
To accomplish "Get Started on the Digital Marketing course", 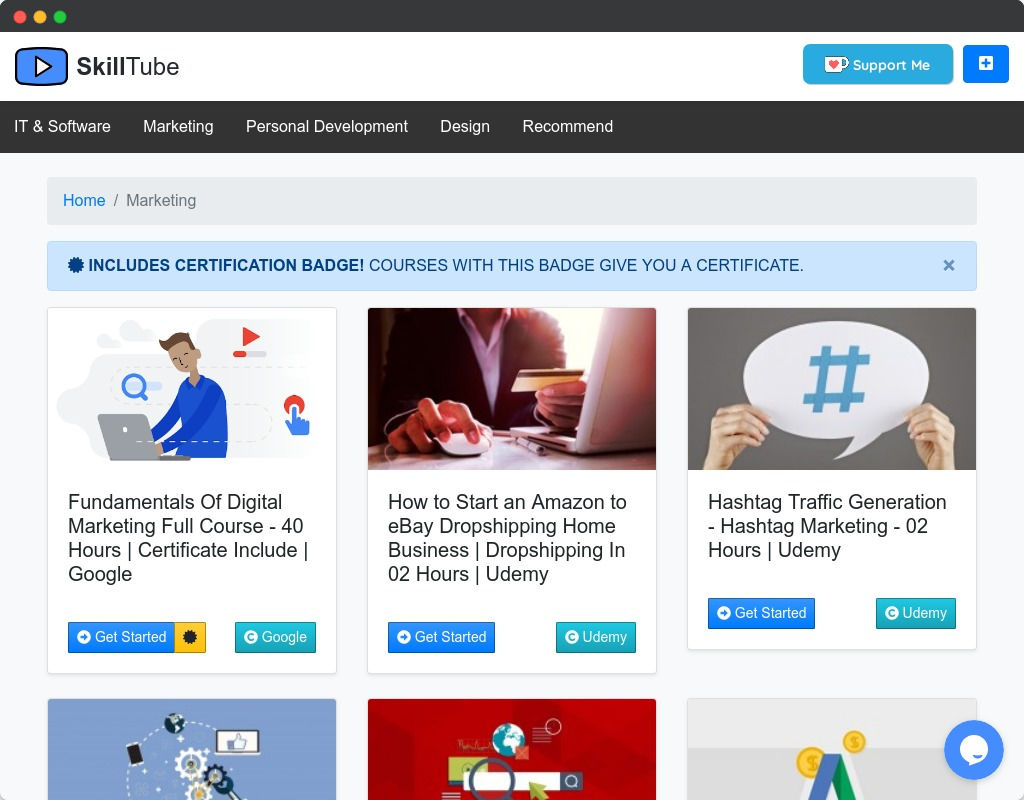I will [121, 637].
